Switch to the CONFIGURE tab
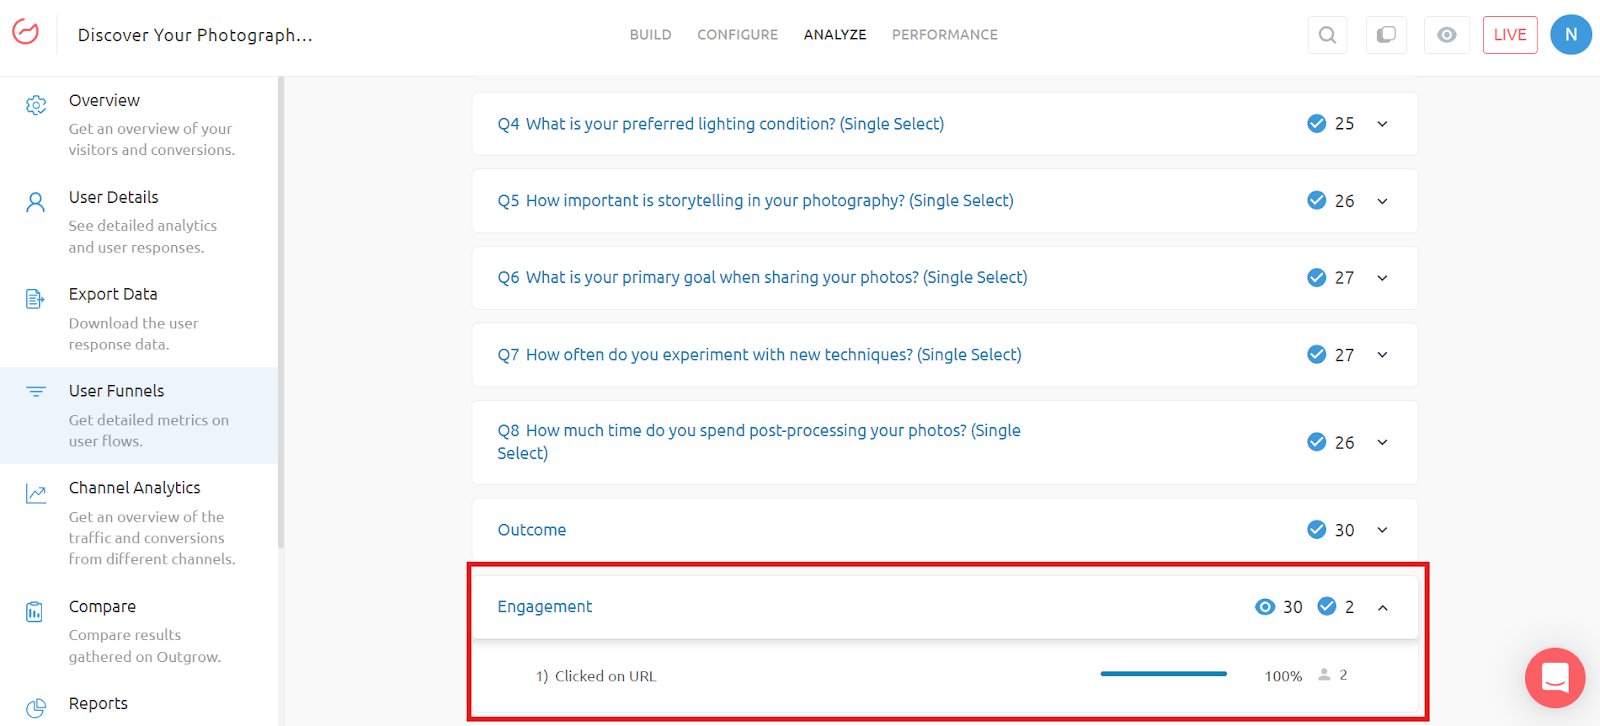This screenshot has height=726, width=1600. tap(737, 35)
